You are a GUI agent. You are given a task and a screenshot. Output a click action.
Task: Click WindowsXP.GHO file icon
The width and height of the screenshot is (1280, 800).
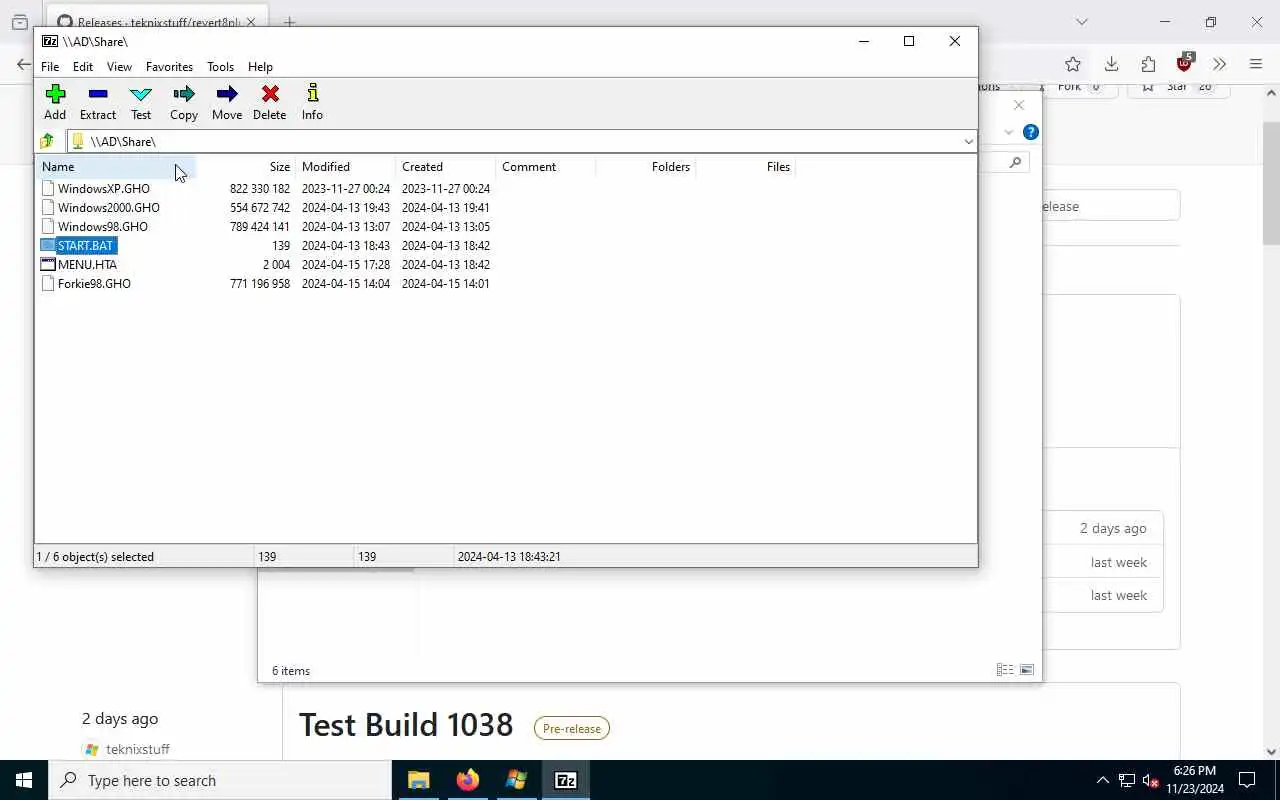coord(48,188)
